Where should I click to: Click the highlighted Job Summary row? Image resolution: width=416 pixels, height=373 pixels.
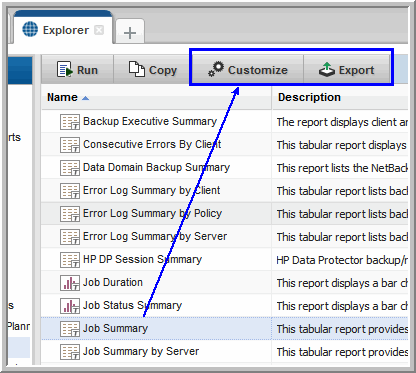225,328
